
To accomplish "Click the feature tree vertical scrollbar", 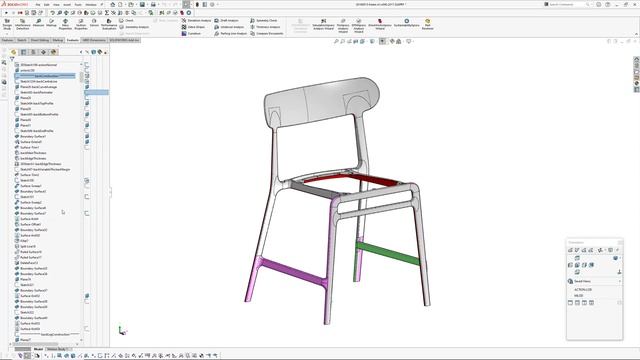I will pos(81,76).
